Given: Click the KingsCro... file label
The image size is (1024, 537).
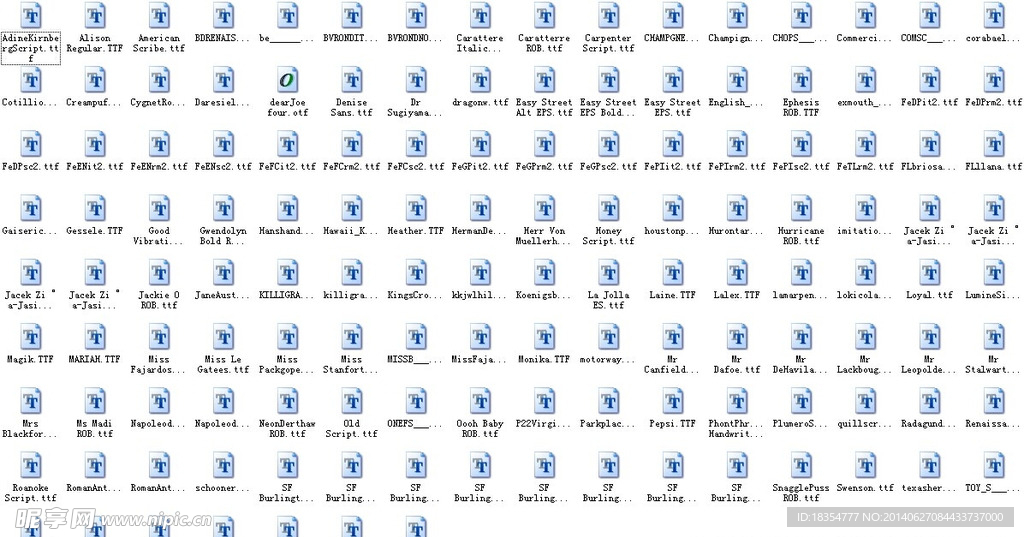Looking at the screenshot, I should [x=415, y=295].
